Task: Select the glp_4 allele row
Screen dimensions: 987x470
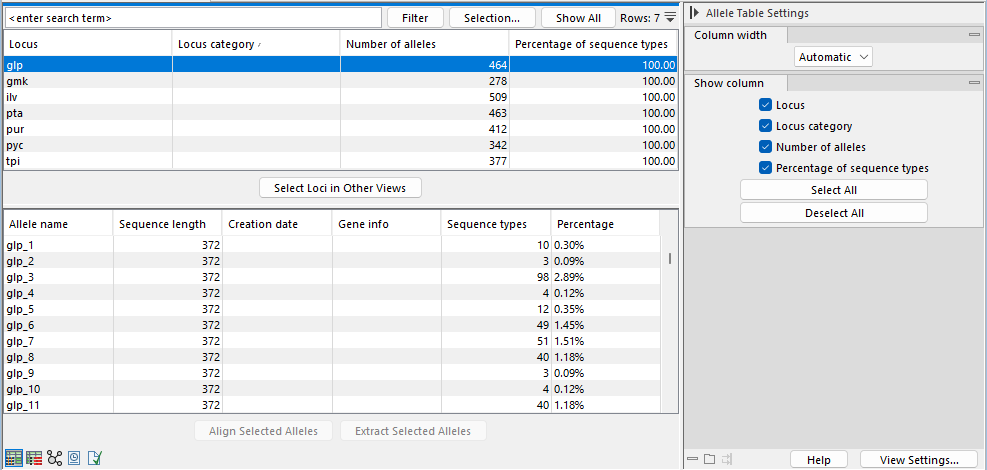Action: [x=332, y=293]
